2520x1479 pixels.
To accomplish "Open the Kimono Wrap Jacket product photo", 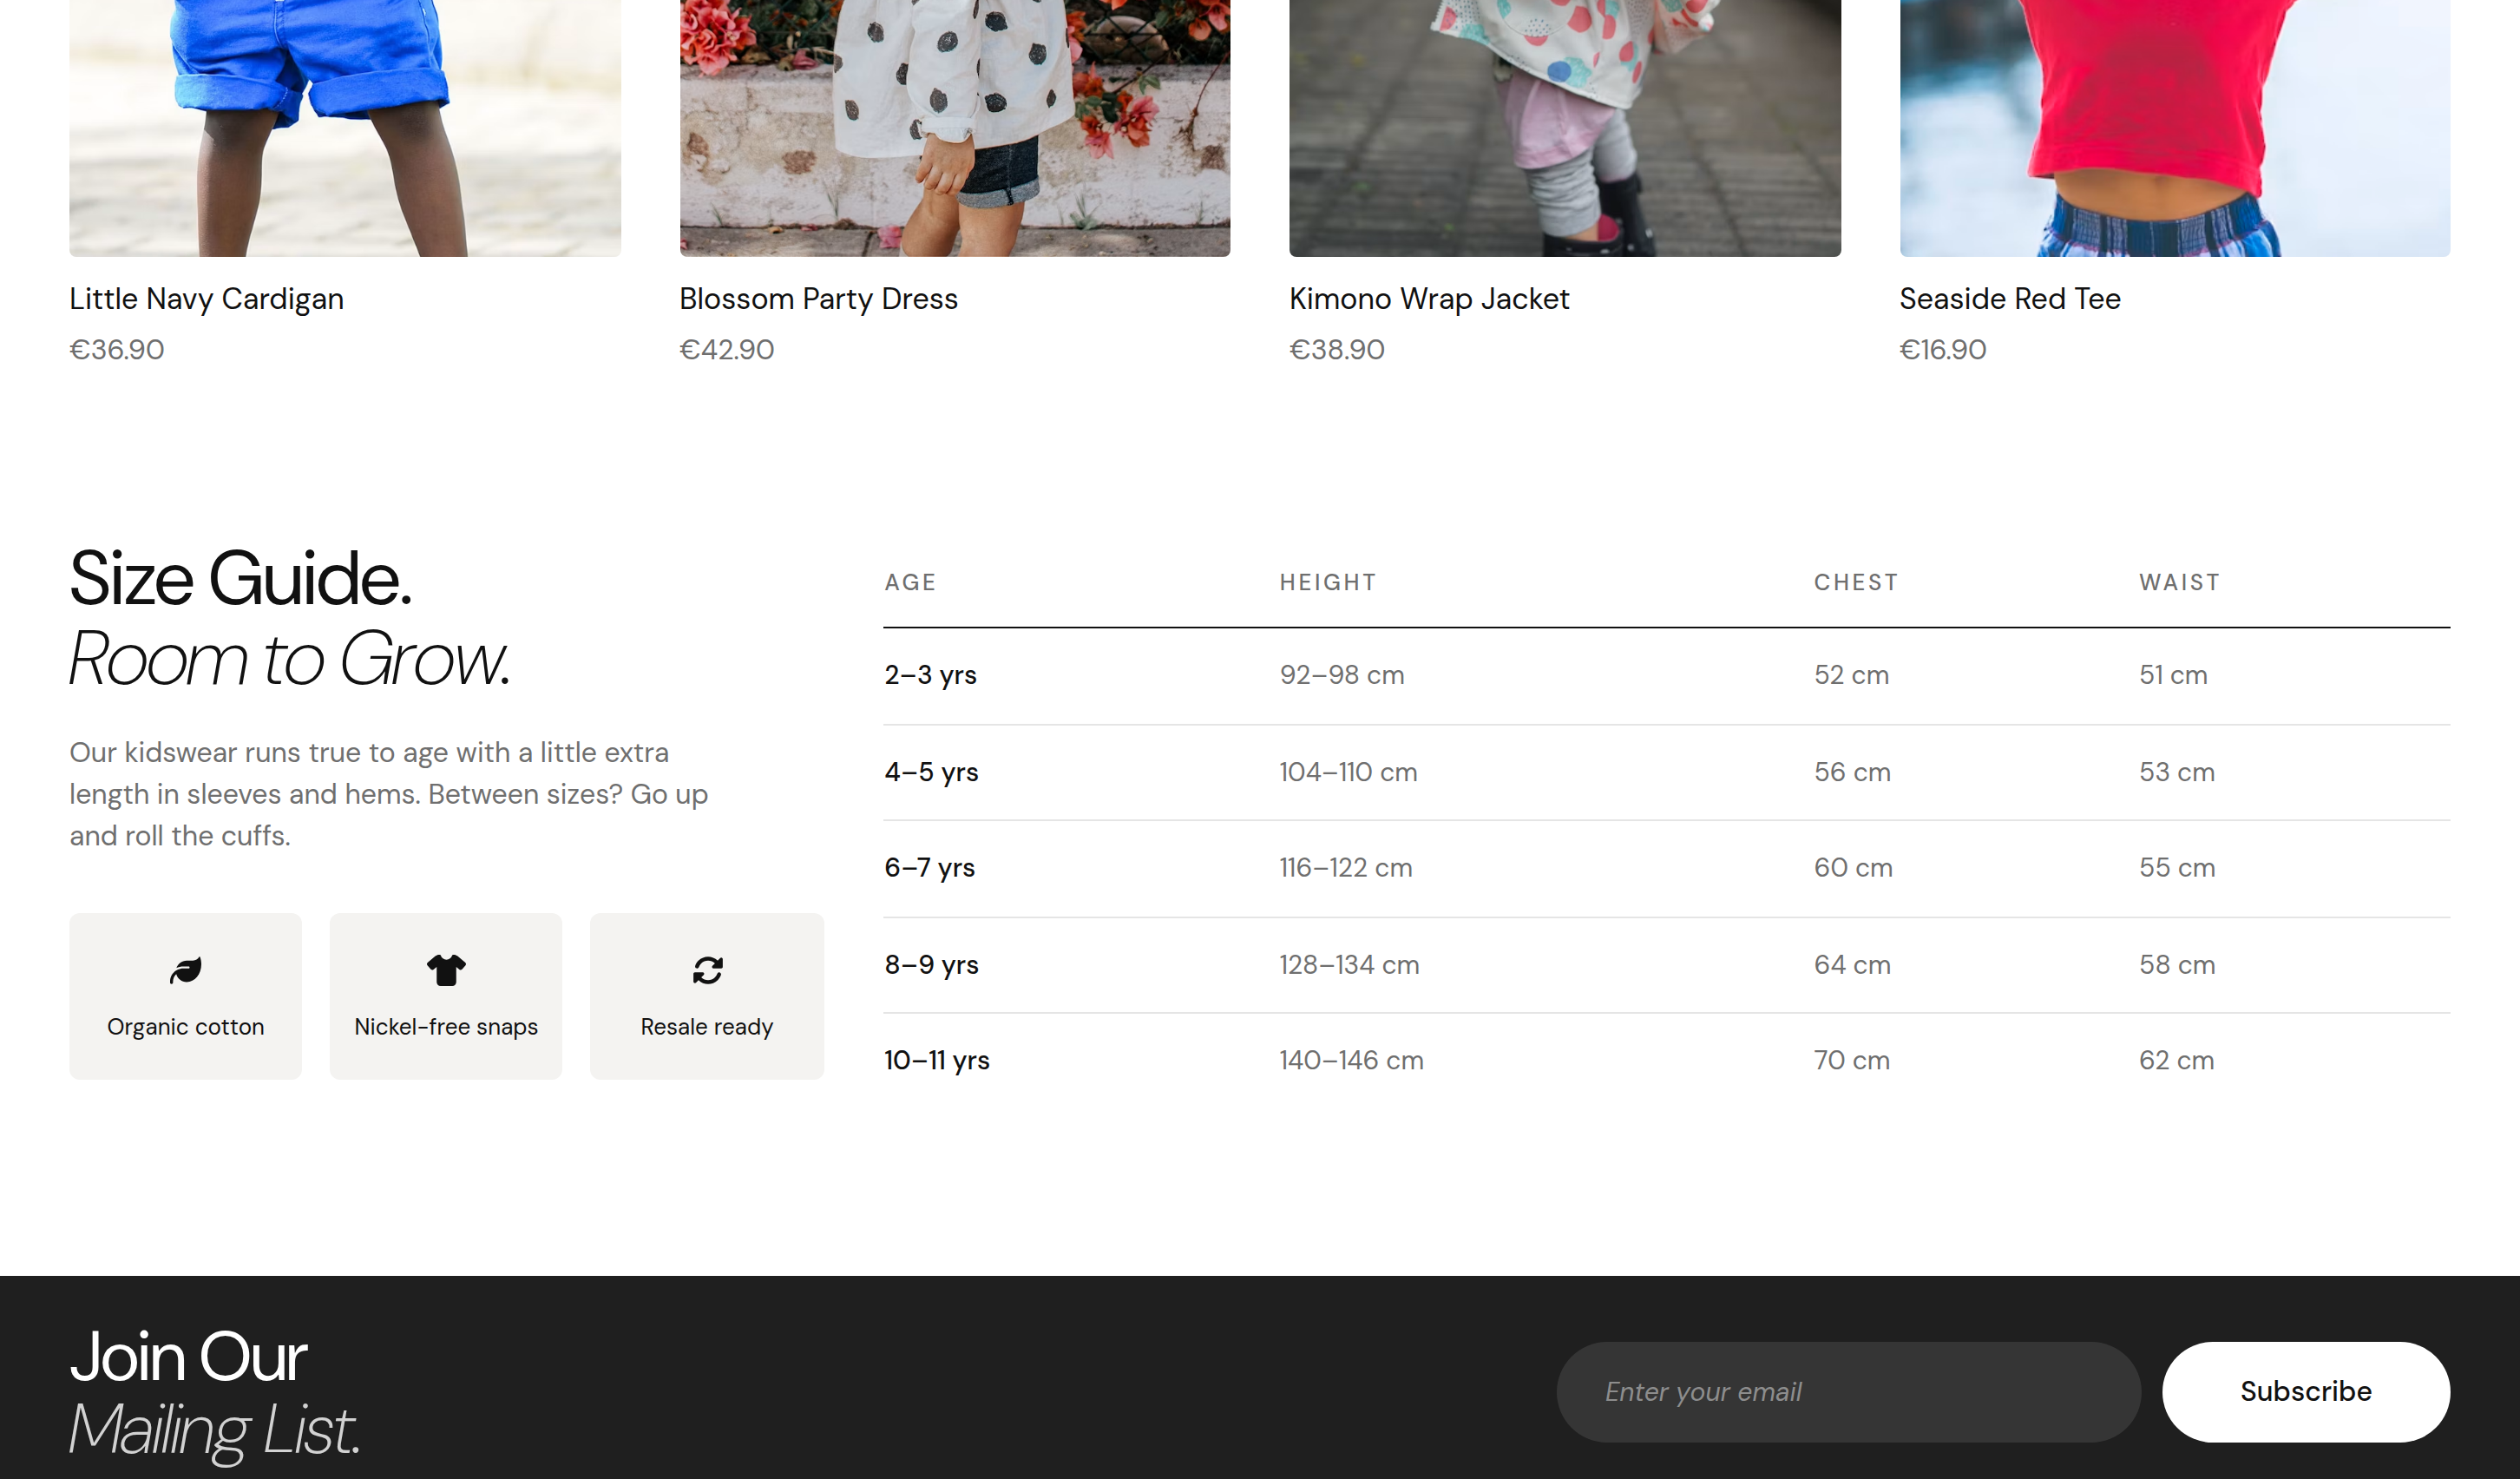I will (x=1565, y=128).
